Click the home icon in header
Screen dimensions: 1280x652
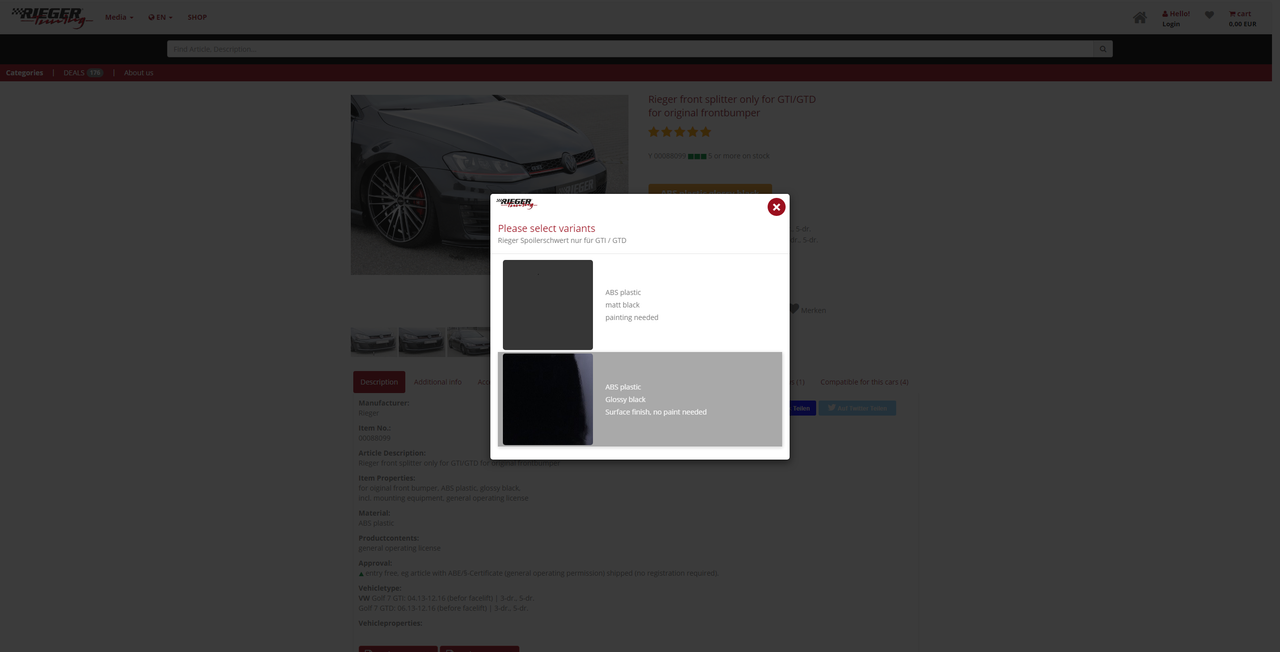[x=1140, y=17]
